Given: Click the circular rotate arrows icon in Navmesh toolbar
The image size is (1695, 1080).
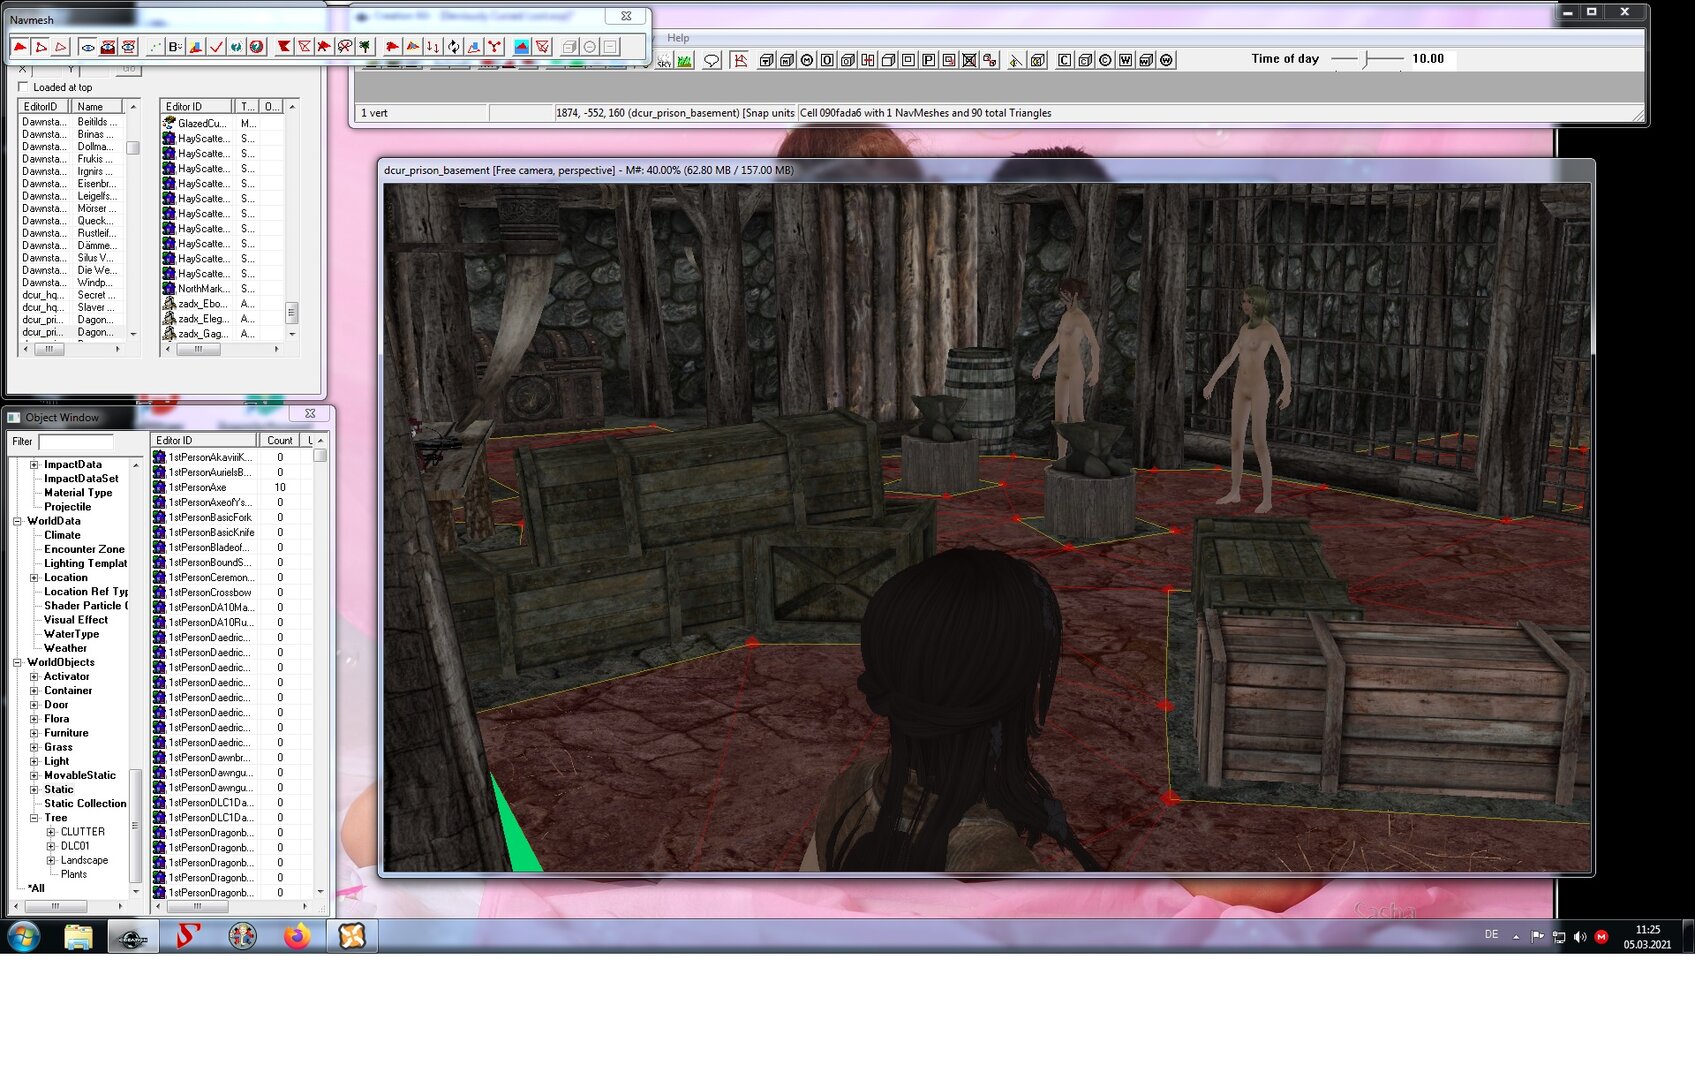Looking at the screenshot, I should [454, 47].
